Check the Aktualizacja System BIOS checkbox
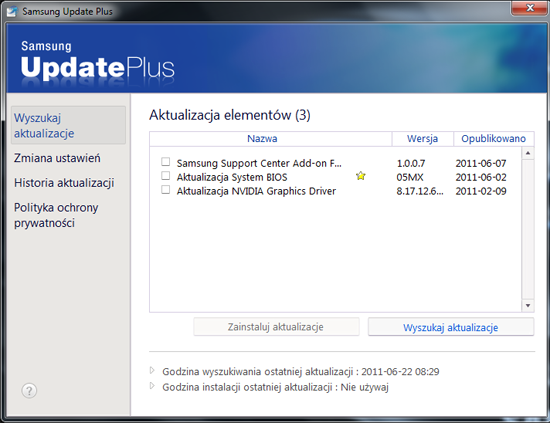The height and width of the screenshot is (423, 550). pos(166,175)
